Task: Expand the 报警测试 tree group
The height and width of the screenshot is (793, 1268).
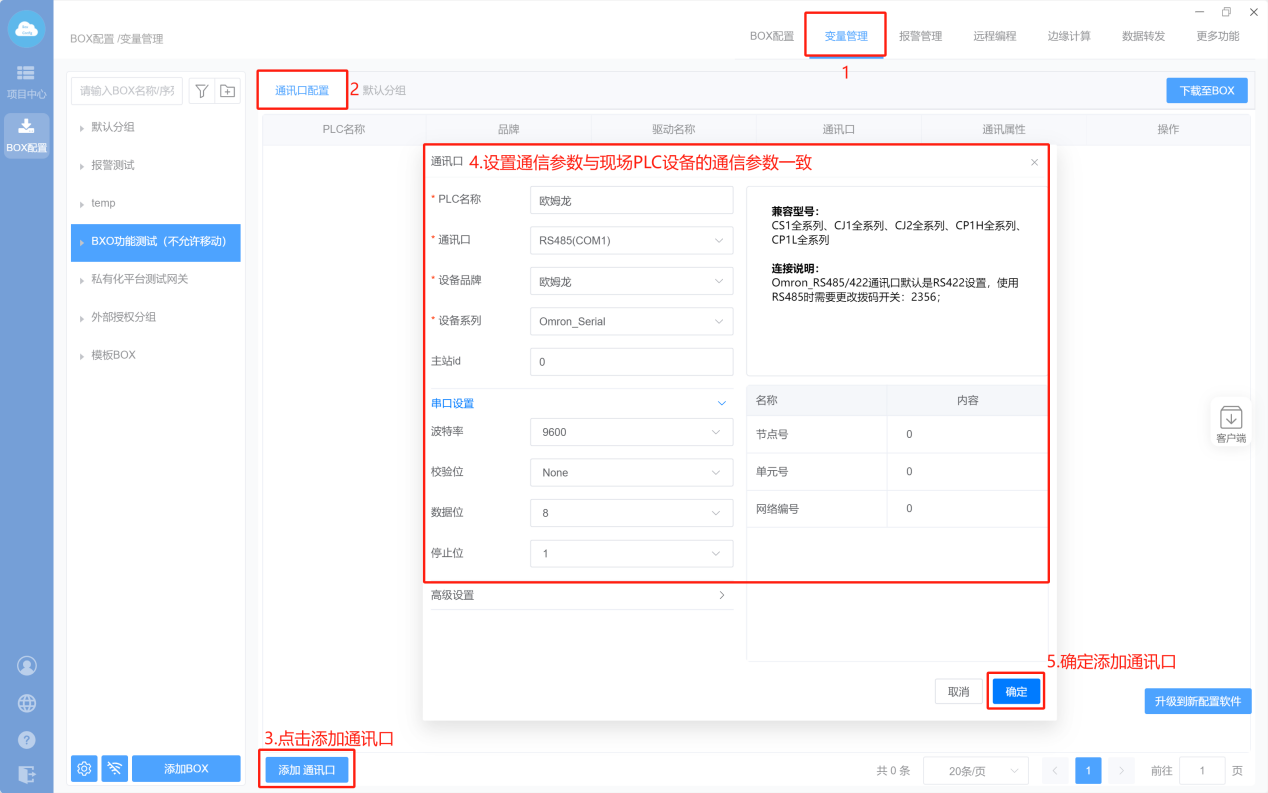Action: pos(82,165)
